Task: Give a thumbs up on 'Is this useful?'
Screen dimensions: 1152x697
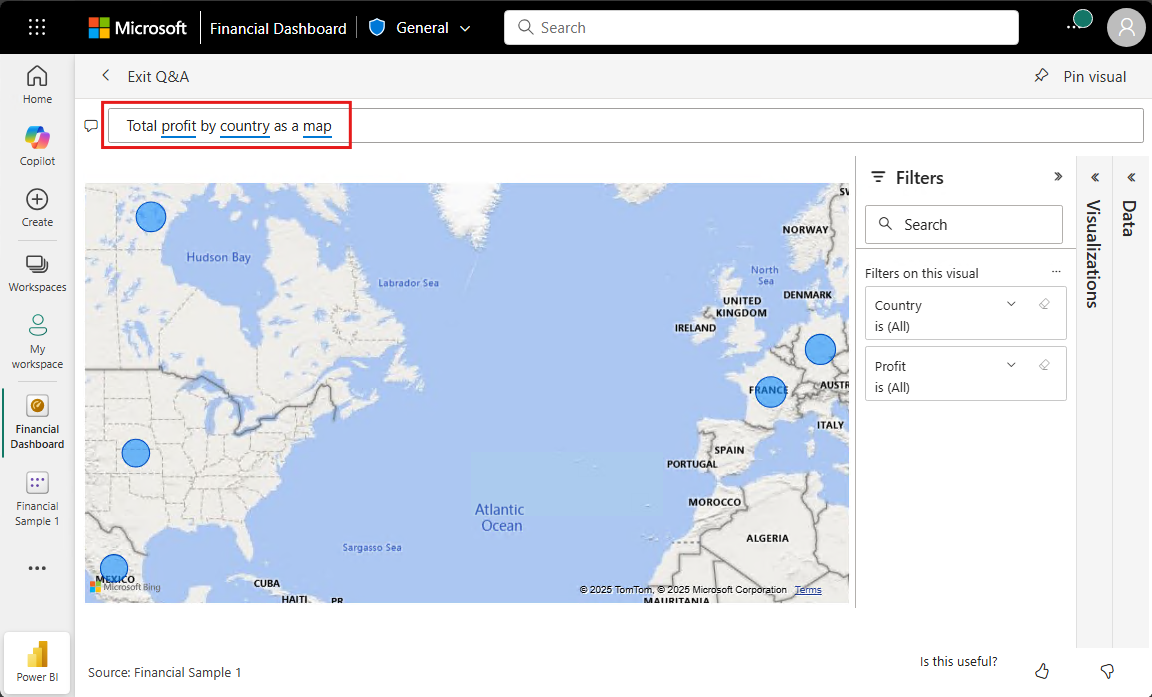Action: (1041, 671)
